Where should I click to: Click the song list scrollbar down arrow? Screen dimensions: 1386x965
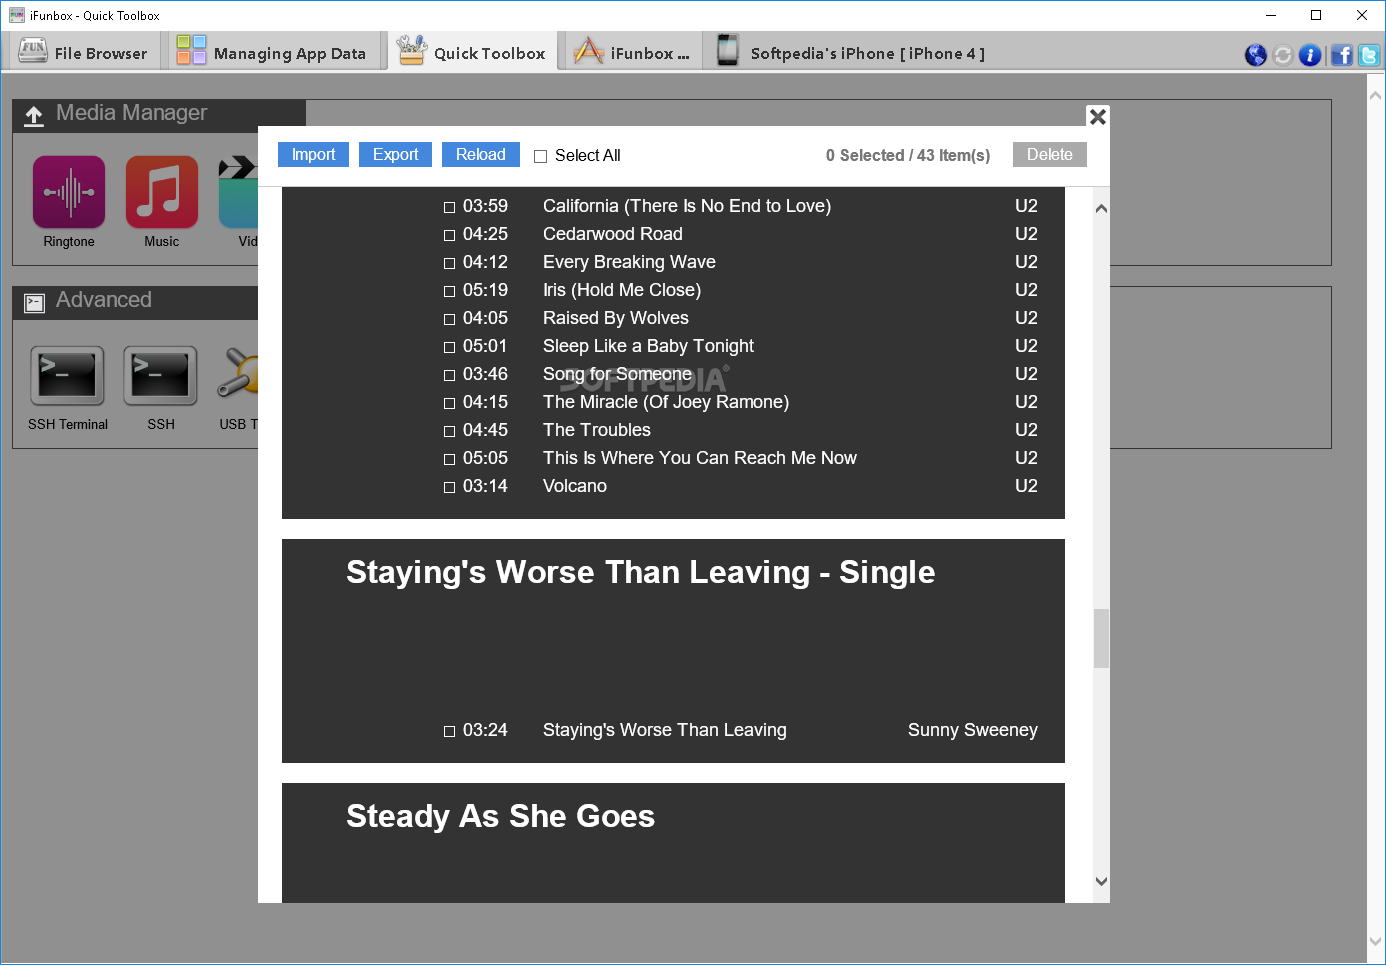[1101, 881]
